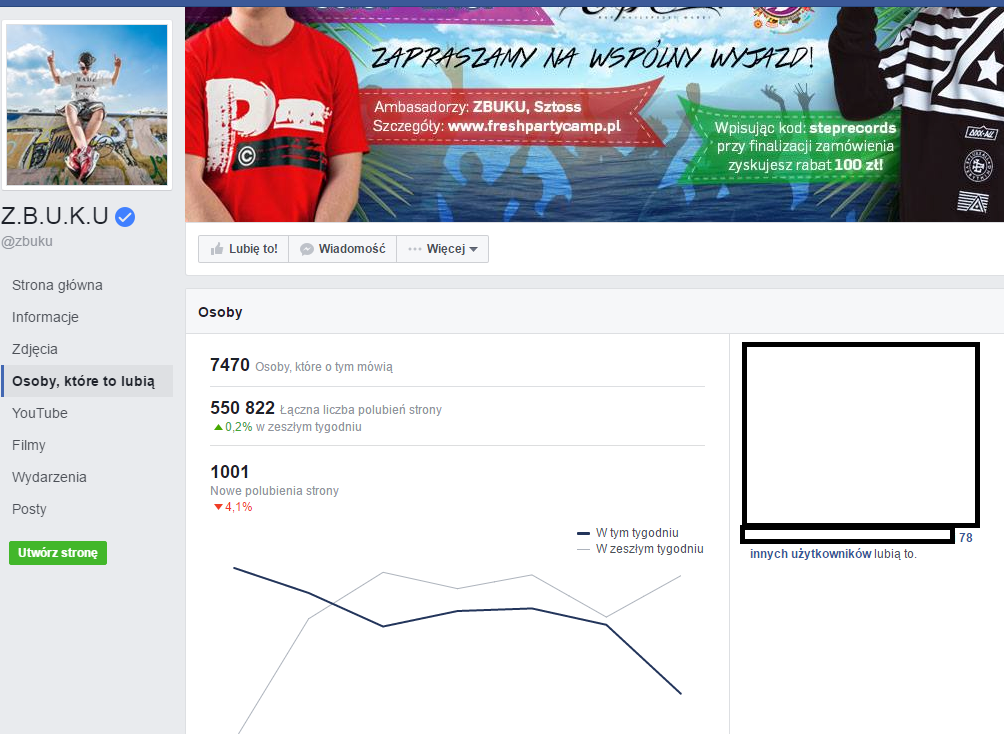The height and width of the screenshot is (734, 1004).
Task: Click the 7470 people talking count
Action: point(230,365)
